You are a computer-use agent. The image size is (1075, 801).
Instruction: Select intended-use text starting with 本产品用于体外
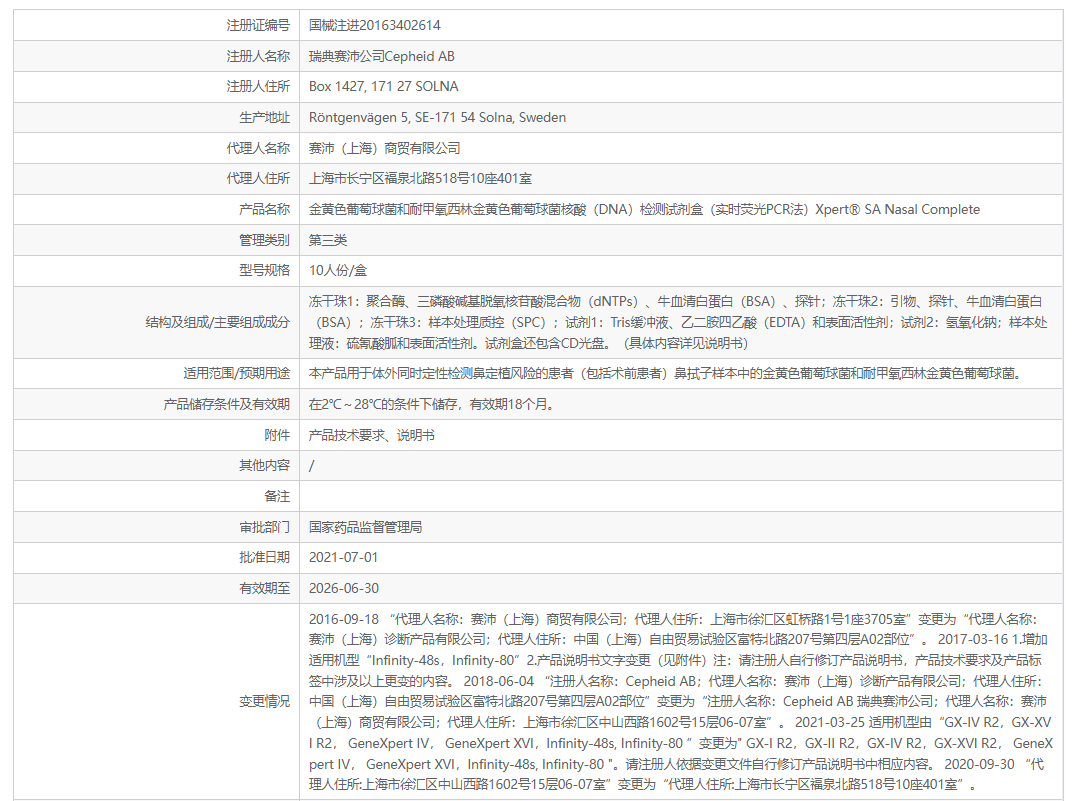point(666,373)
